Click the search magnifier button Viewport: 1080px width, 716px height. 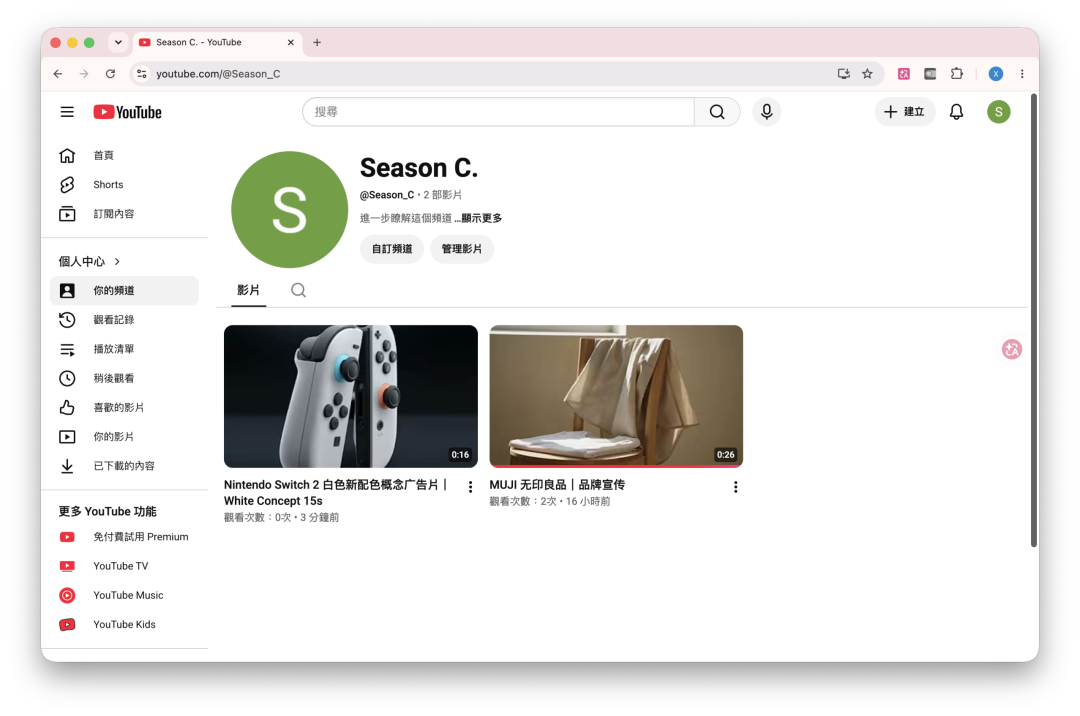coord(717,112)
